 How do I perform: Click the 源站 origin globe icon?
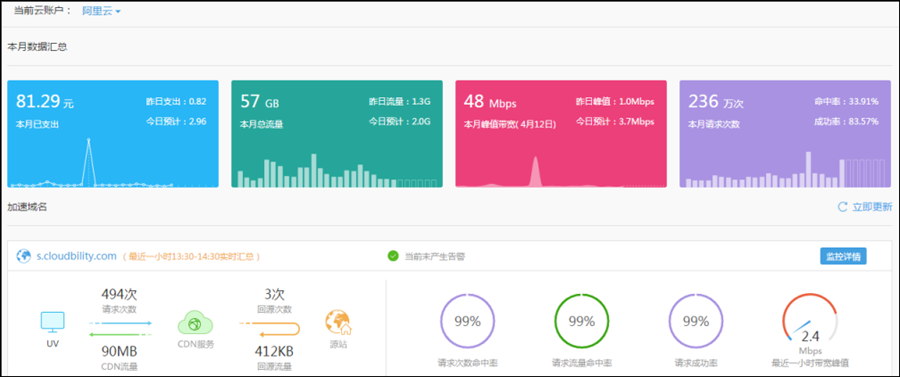[338, 322]
